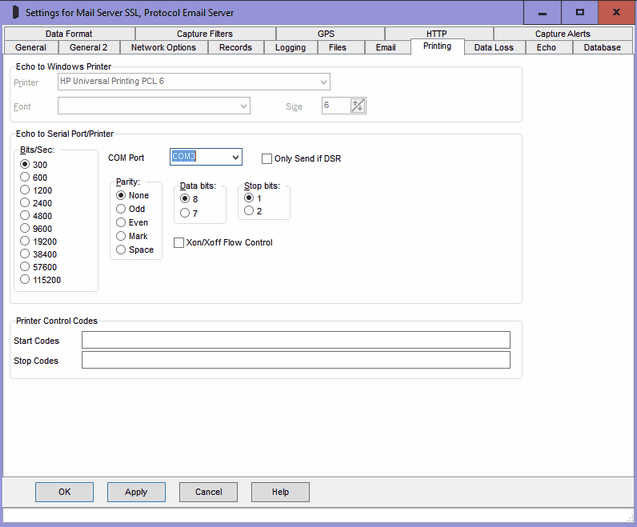Toggle Xon/Xoff Flow Control checkbox

(x=179, y=242)
